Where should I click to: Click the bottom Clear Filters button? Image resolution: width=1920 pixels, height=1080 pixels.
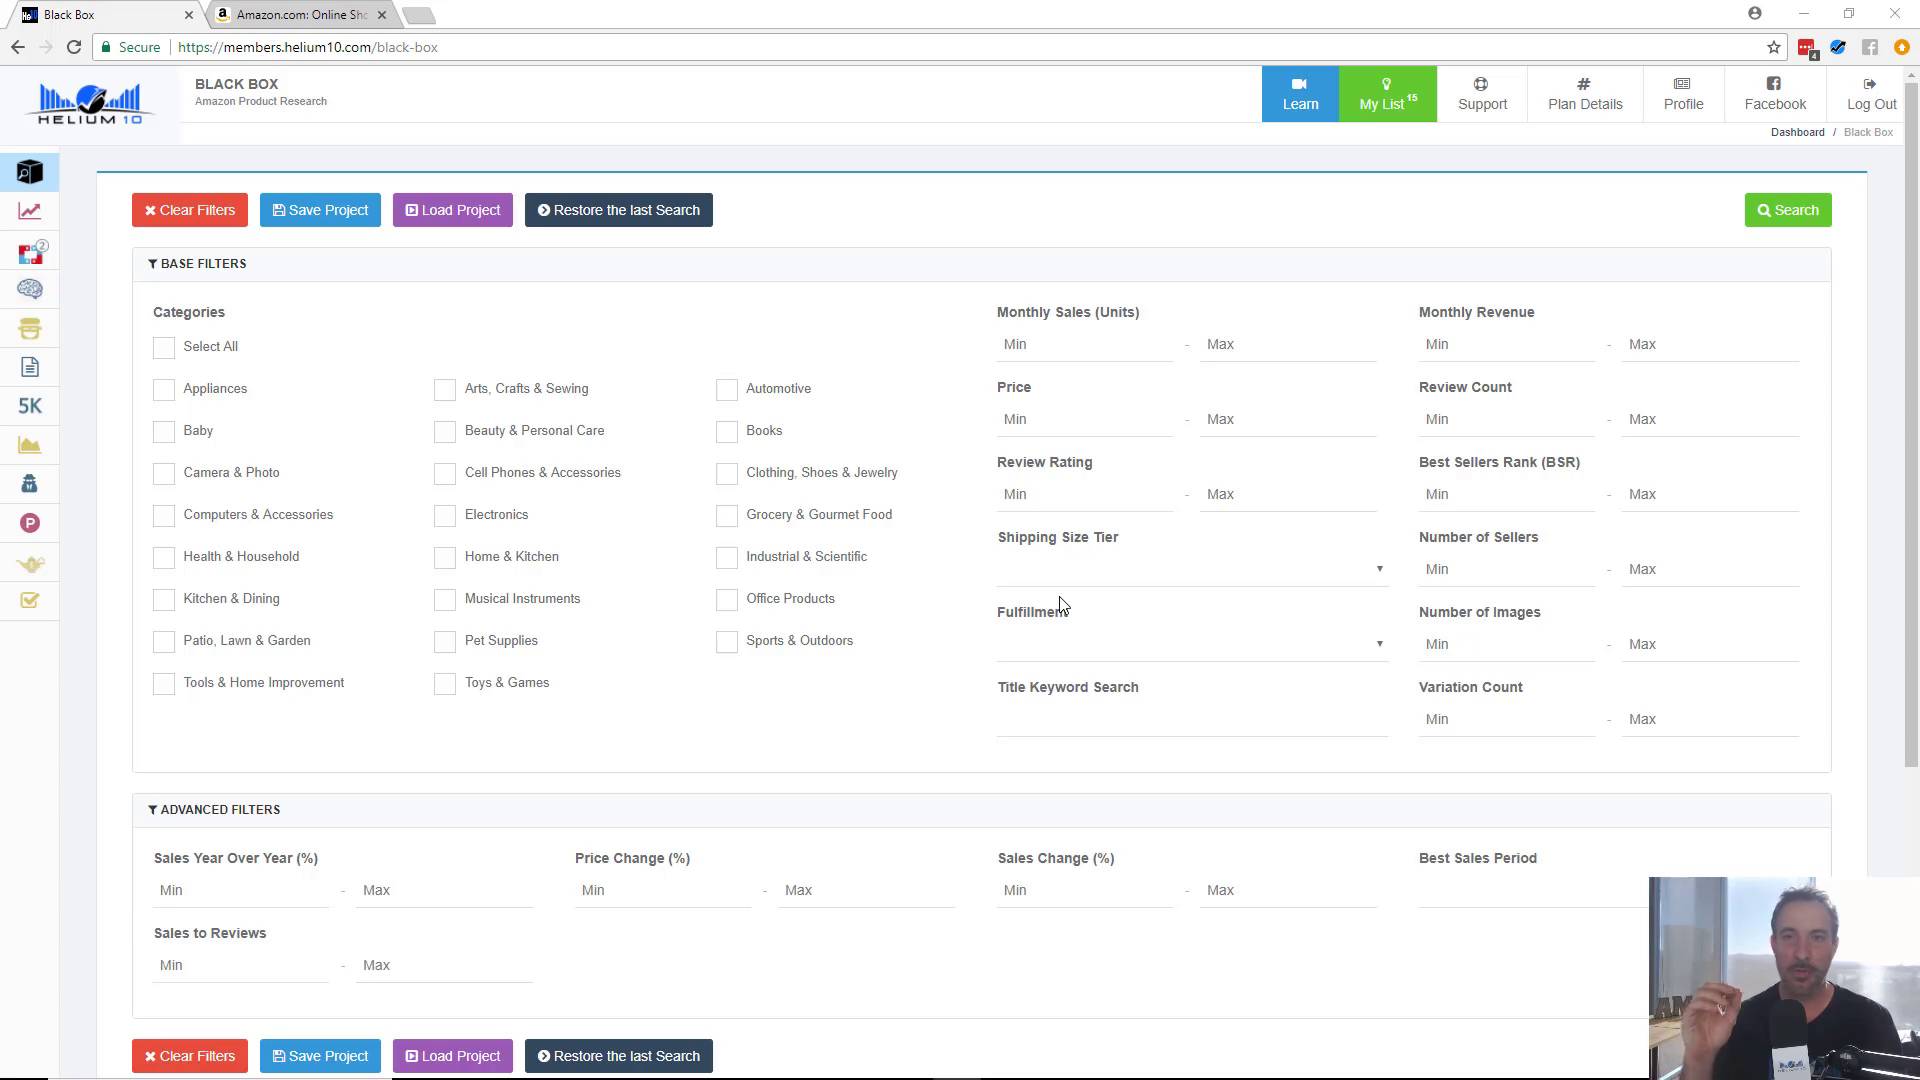[x=190, y=1056]
